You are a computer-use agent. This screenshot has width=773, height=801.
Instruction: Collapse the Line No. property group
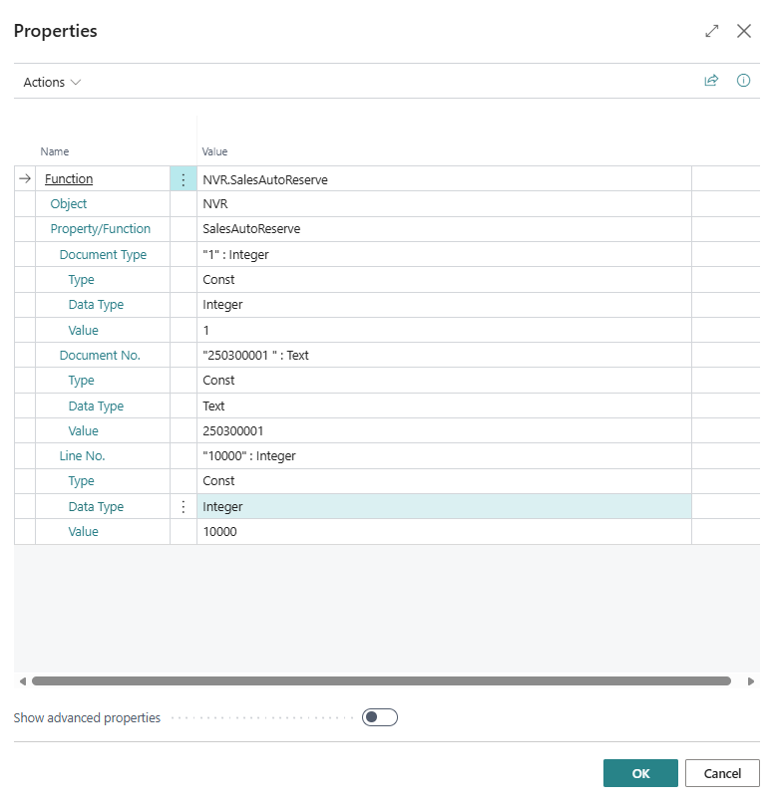[x=82, y=456]
